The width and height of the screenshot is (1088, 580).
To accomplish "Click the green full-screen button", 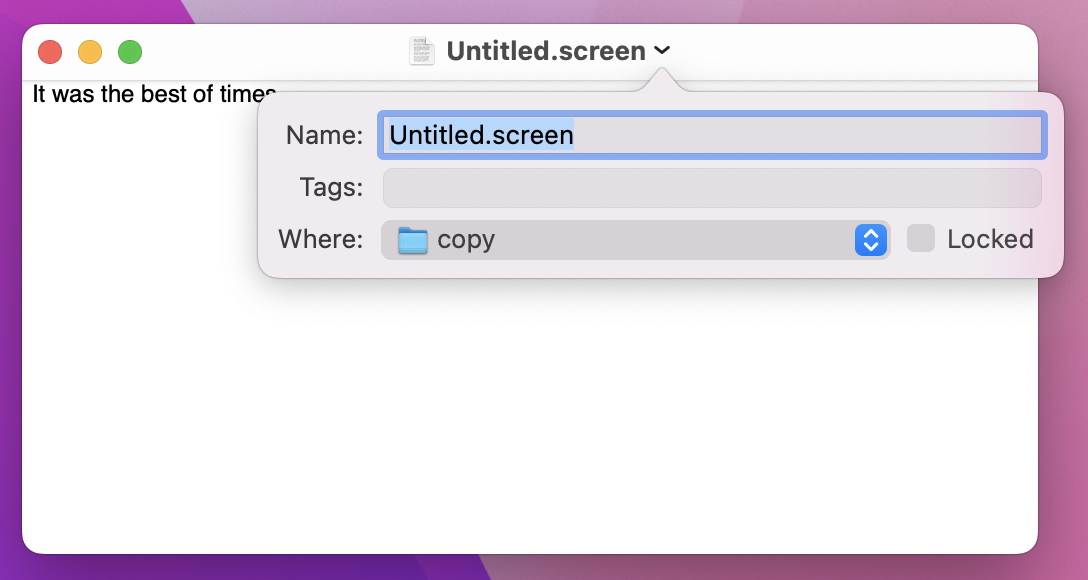I will coord(130,50).
